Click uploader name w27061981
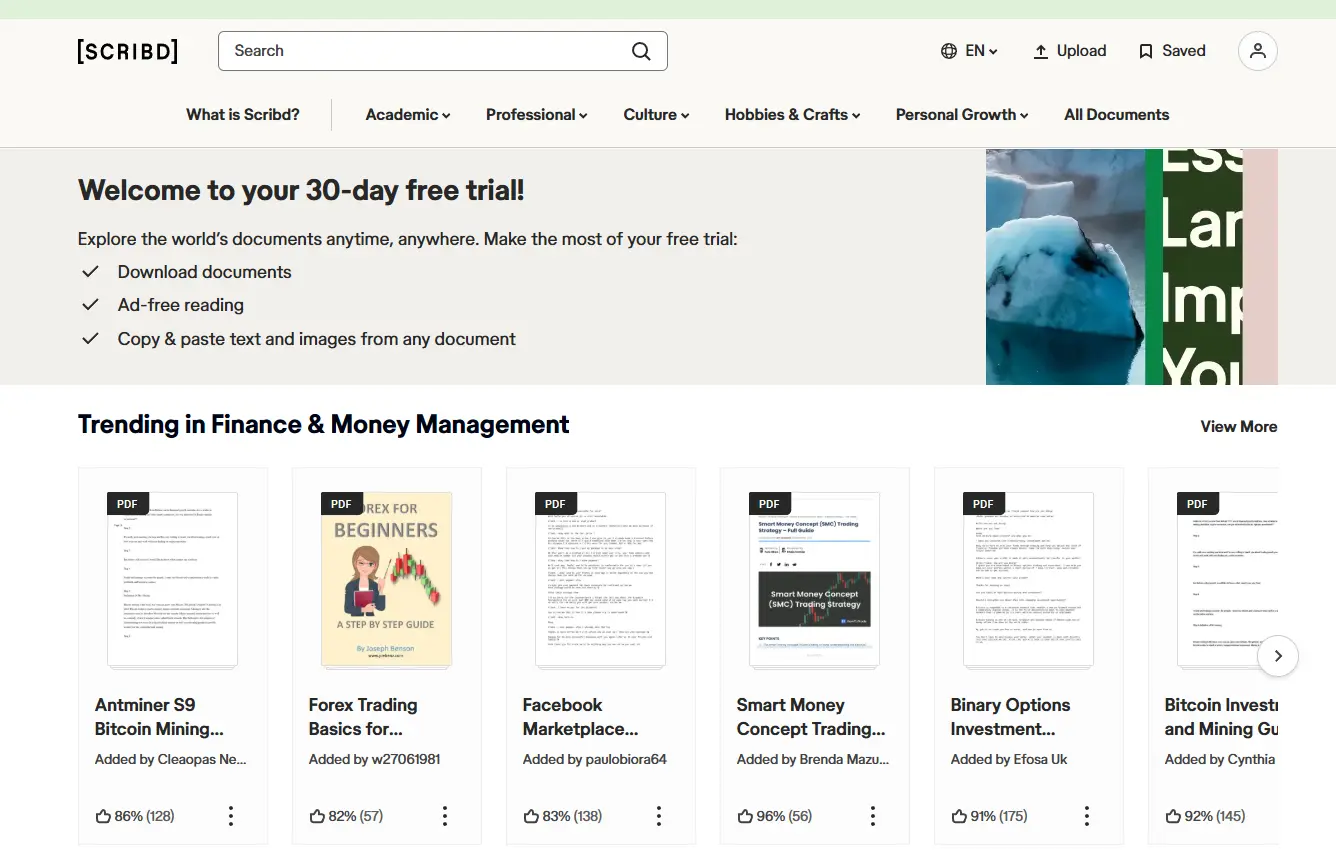Screen dimensions: 1336x865 pos(406,759)
